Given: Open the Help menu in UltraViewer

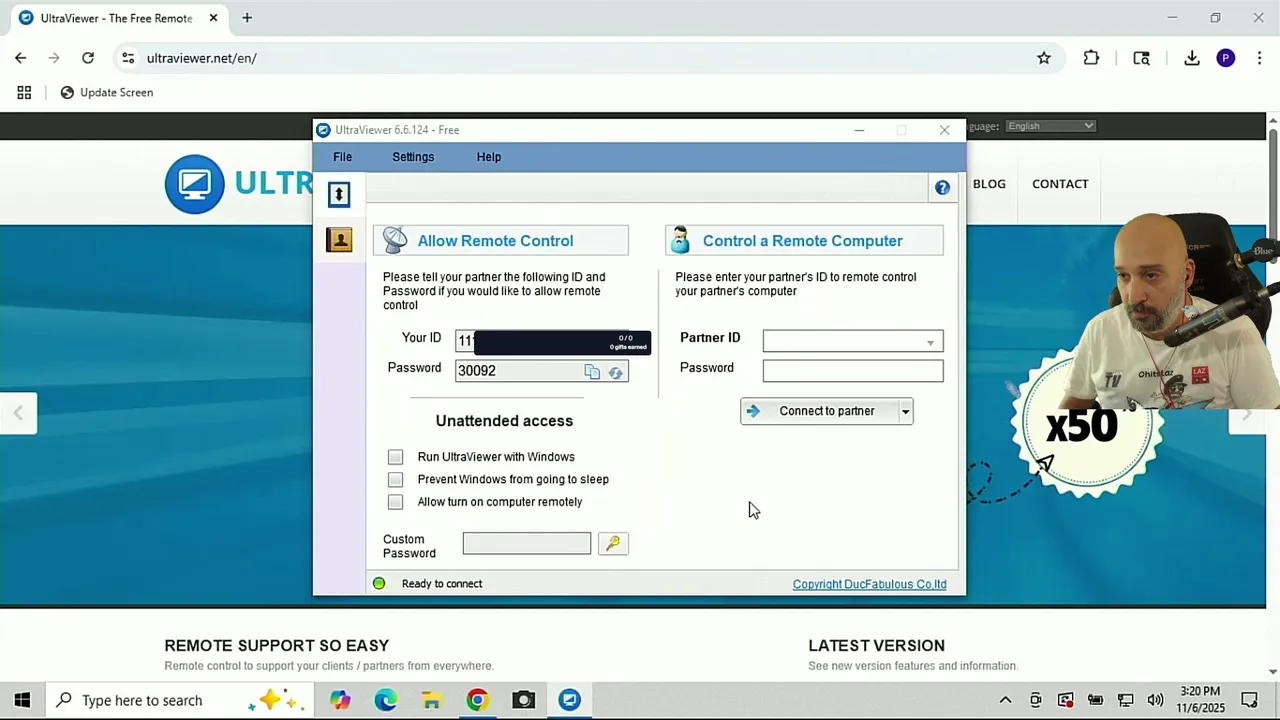Looking at the screenshot, I should tap(489, 157).
